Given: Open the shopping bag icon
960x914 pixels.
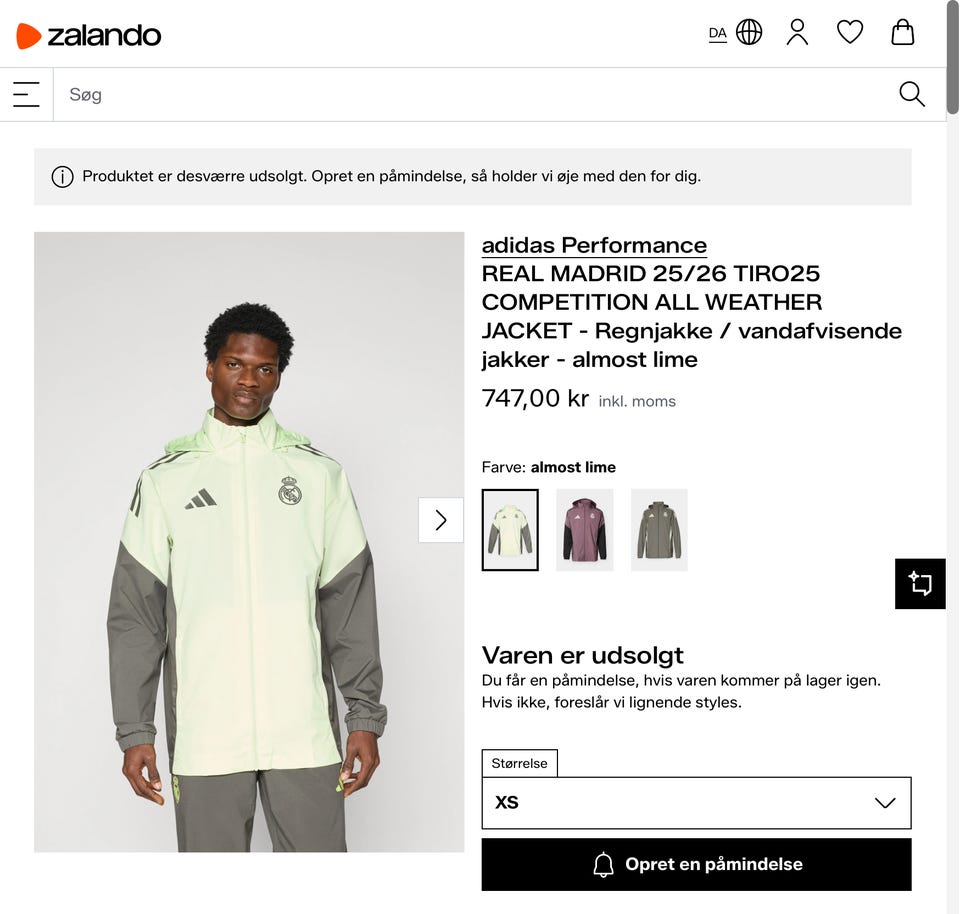Looking at the screenshot, I should pos(902,33).
